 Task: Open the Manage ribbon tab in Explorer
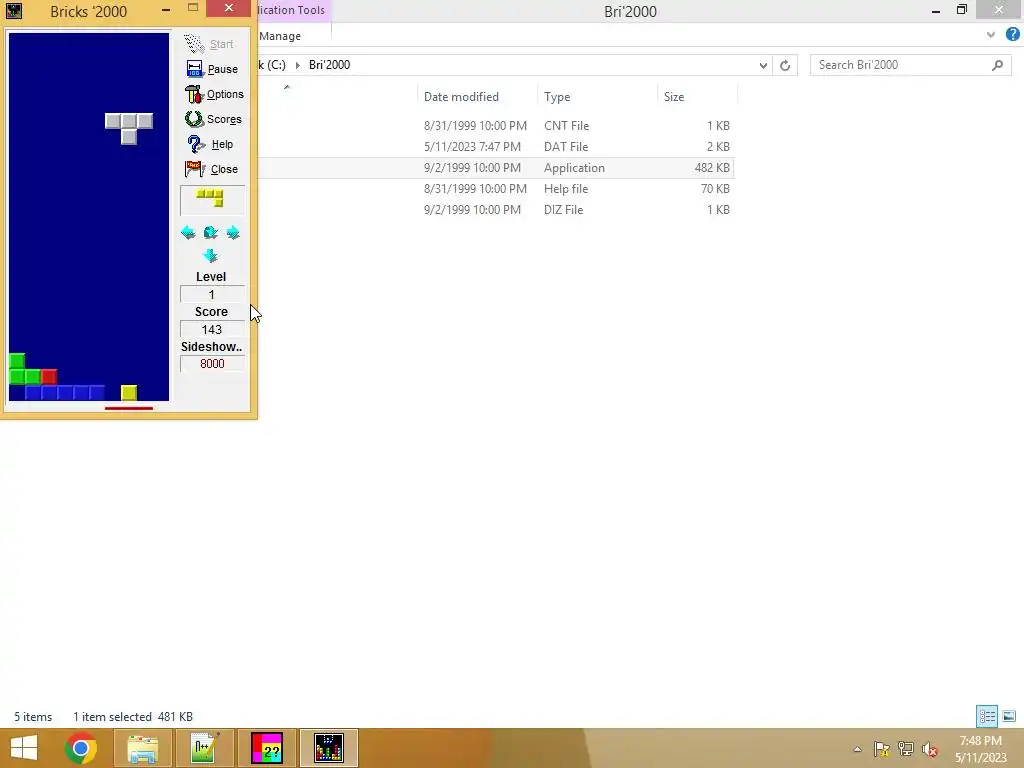point(280,36)
